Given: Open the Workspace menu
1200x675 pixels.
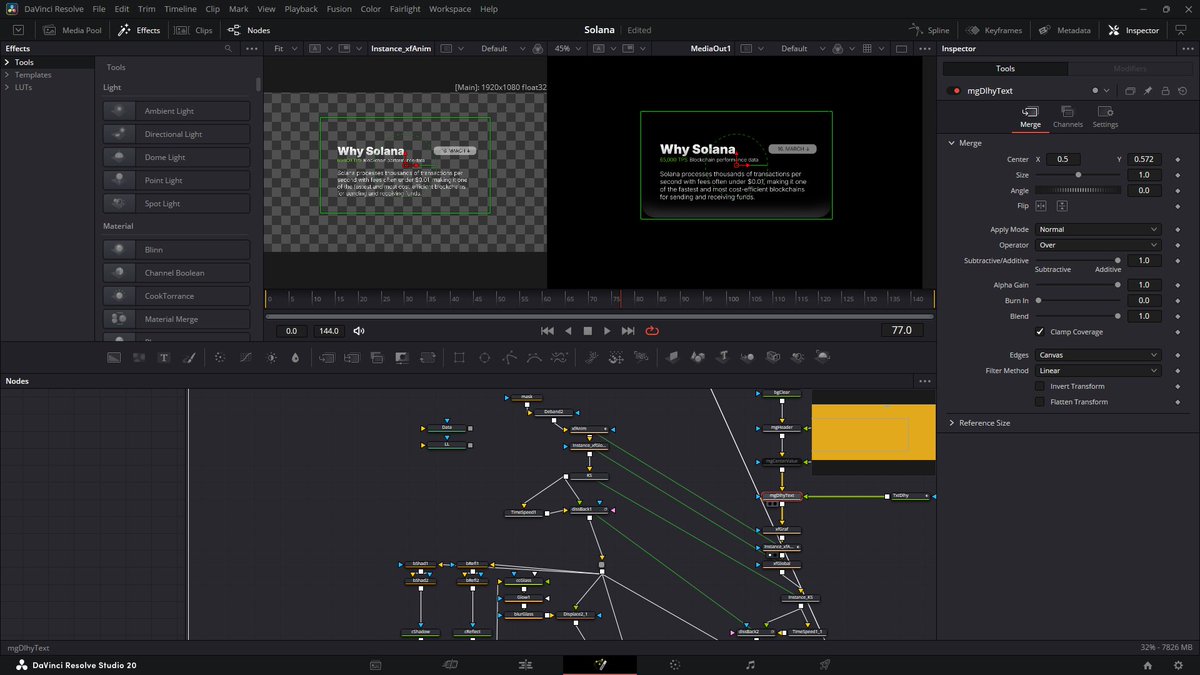Looking at the screenshot, I should tap(450, 9).
